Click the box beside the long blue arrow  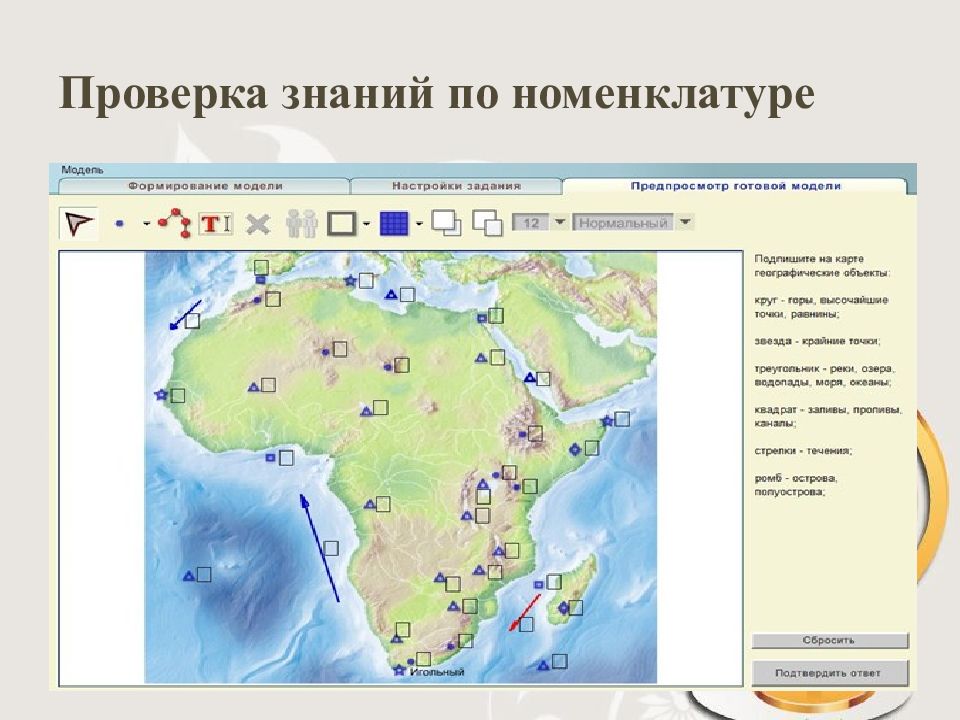coord(331,548)
